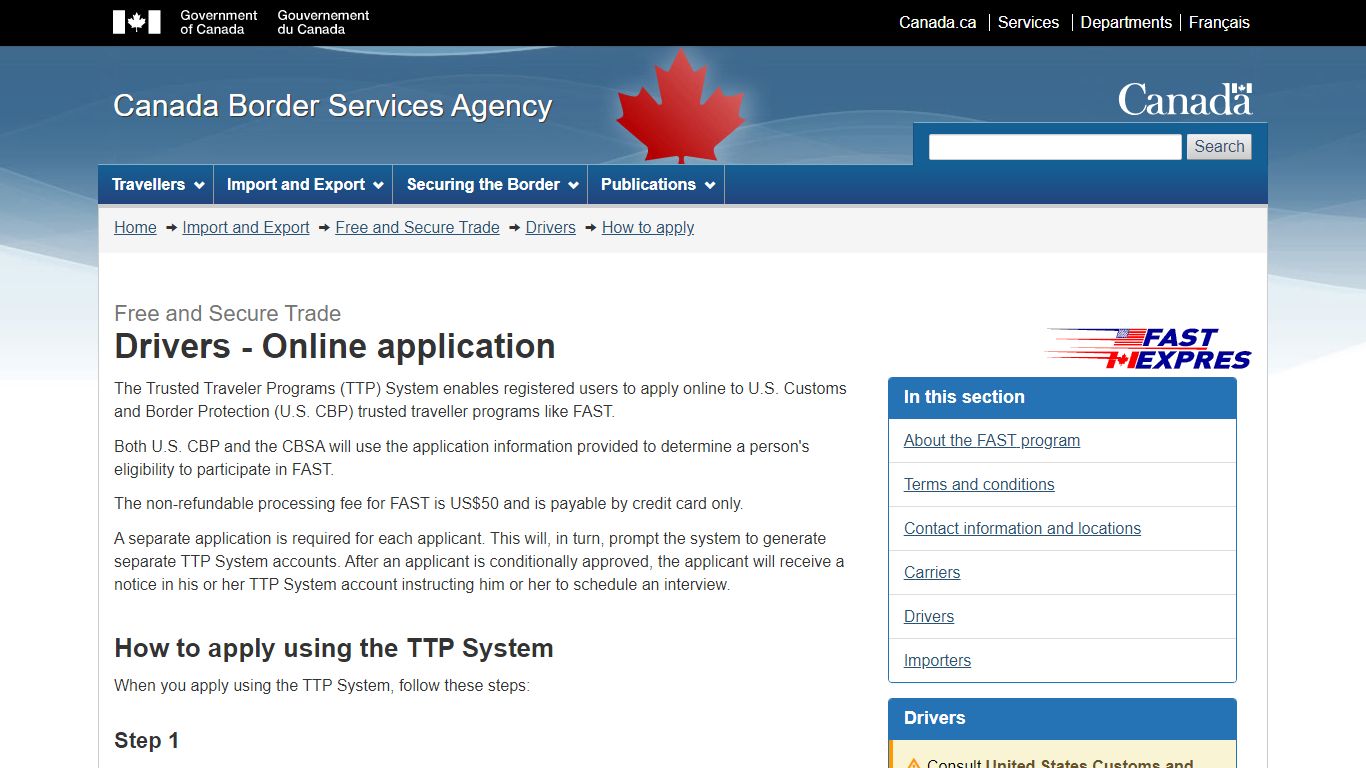Open Carriers link in section menu
The image size is (1366, 768).
pyautogui.click(x=932, y=573)
